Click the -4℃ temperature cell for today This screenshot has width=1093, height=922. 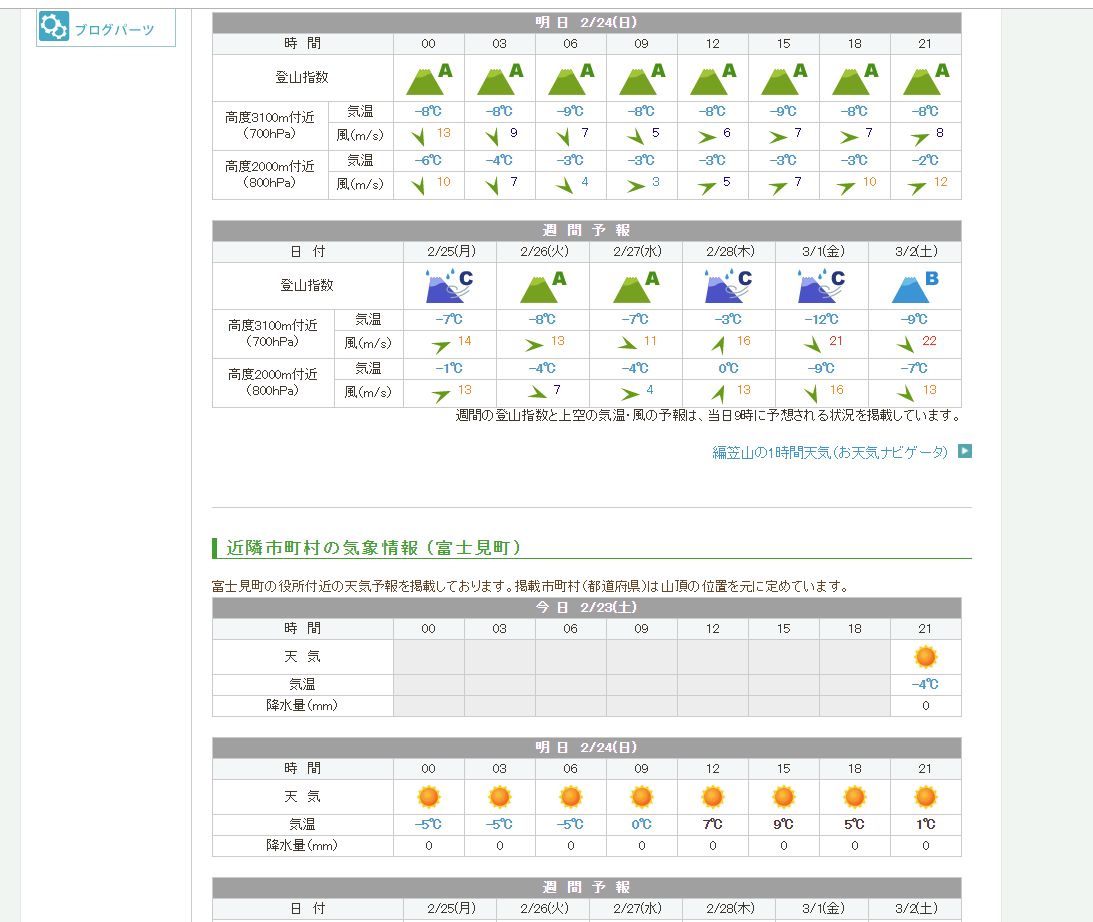(x=924, y=683)
